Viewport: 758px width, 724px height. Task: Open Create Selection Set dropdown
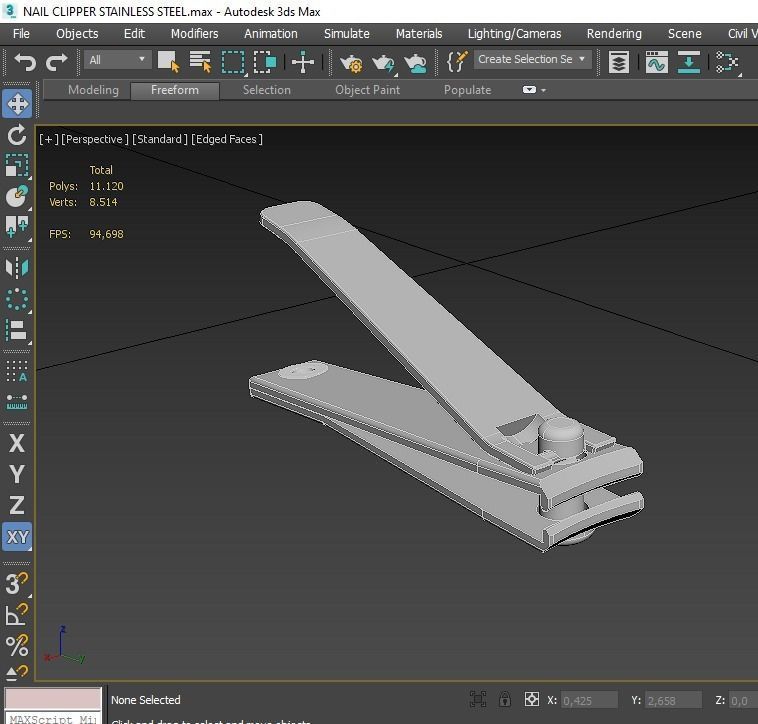coord(532,59)
